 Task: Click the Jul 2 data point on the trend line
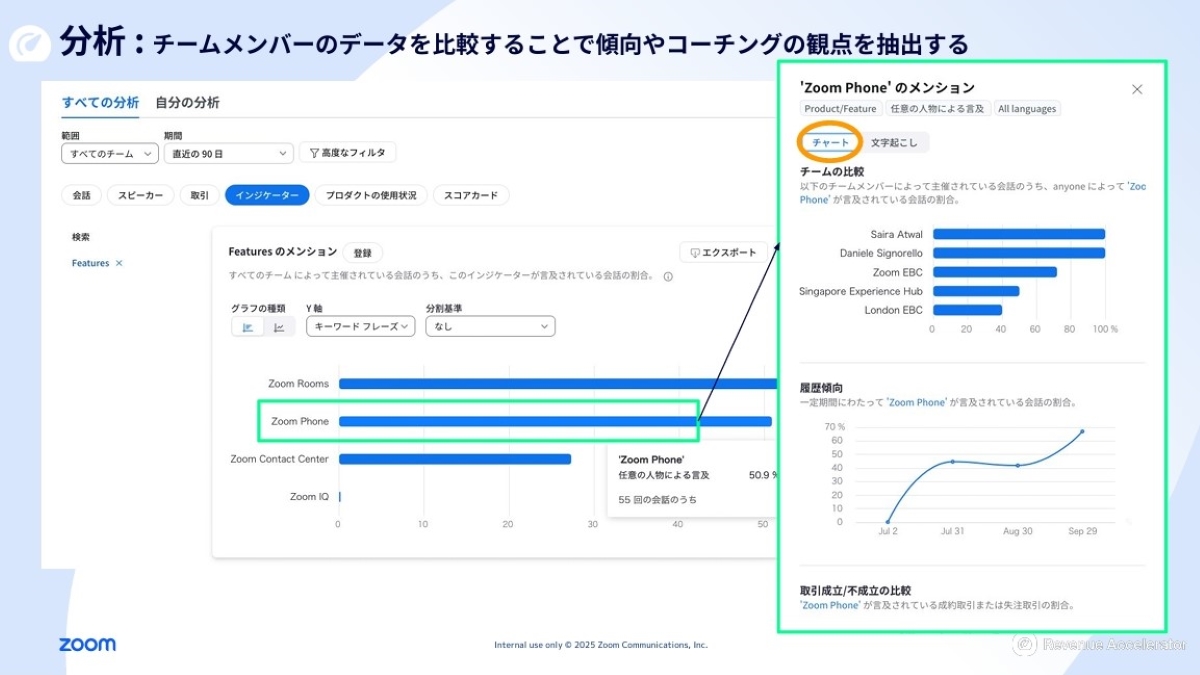(x=888, y=522)
